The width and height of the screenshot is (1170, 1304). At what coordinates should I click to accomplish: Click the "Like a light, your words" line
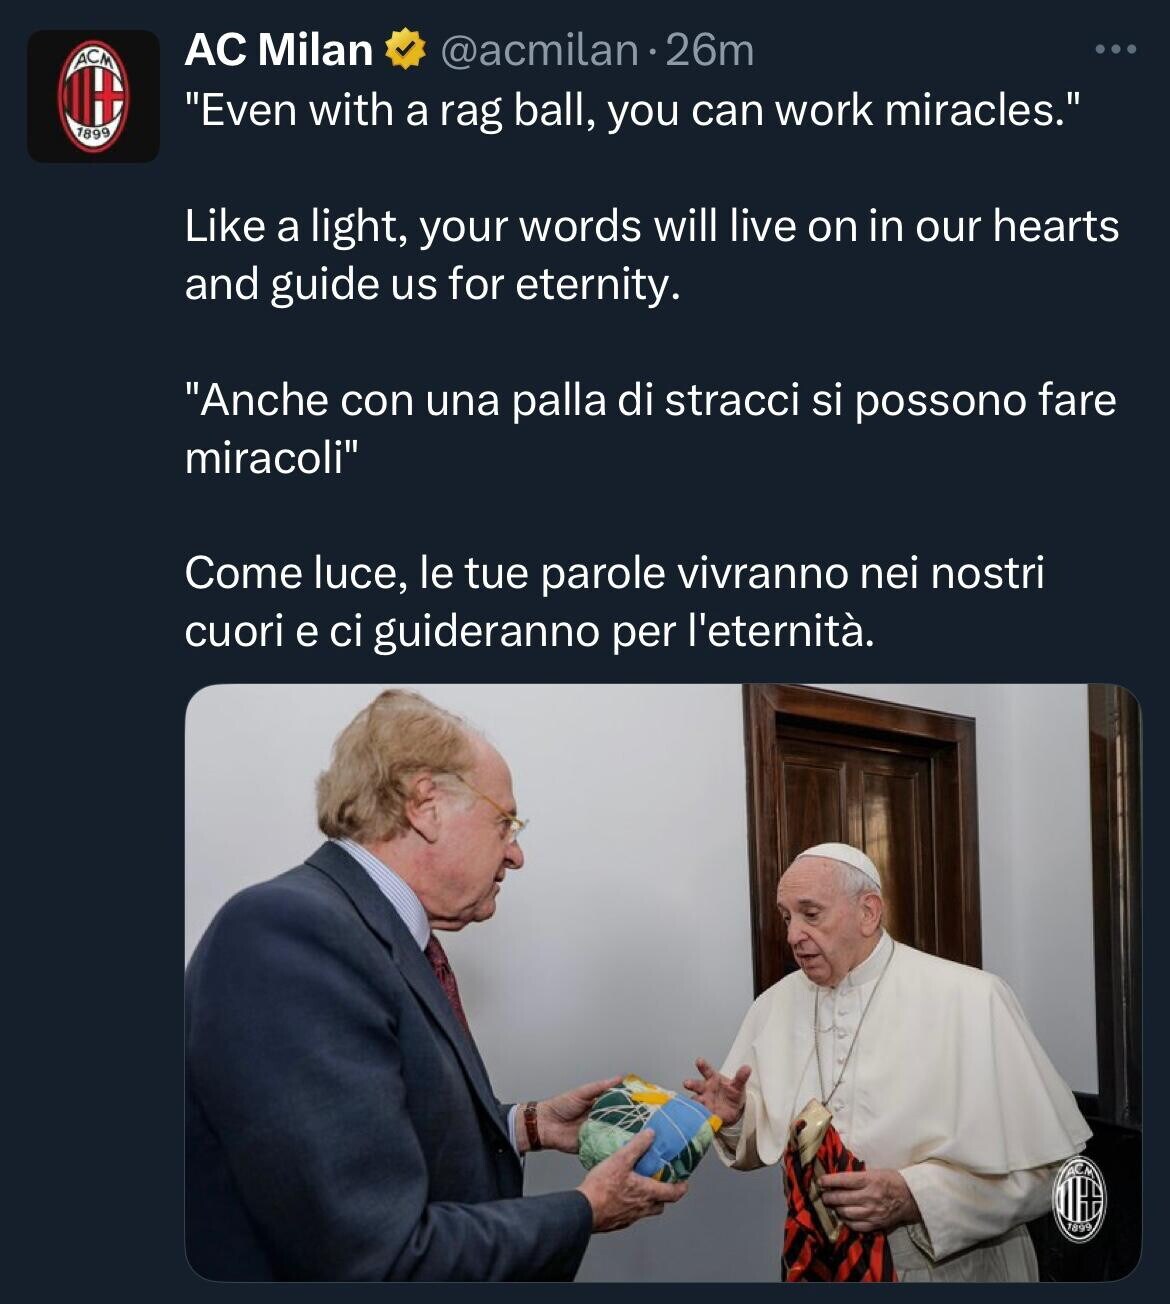(x=651, y=226)
